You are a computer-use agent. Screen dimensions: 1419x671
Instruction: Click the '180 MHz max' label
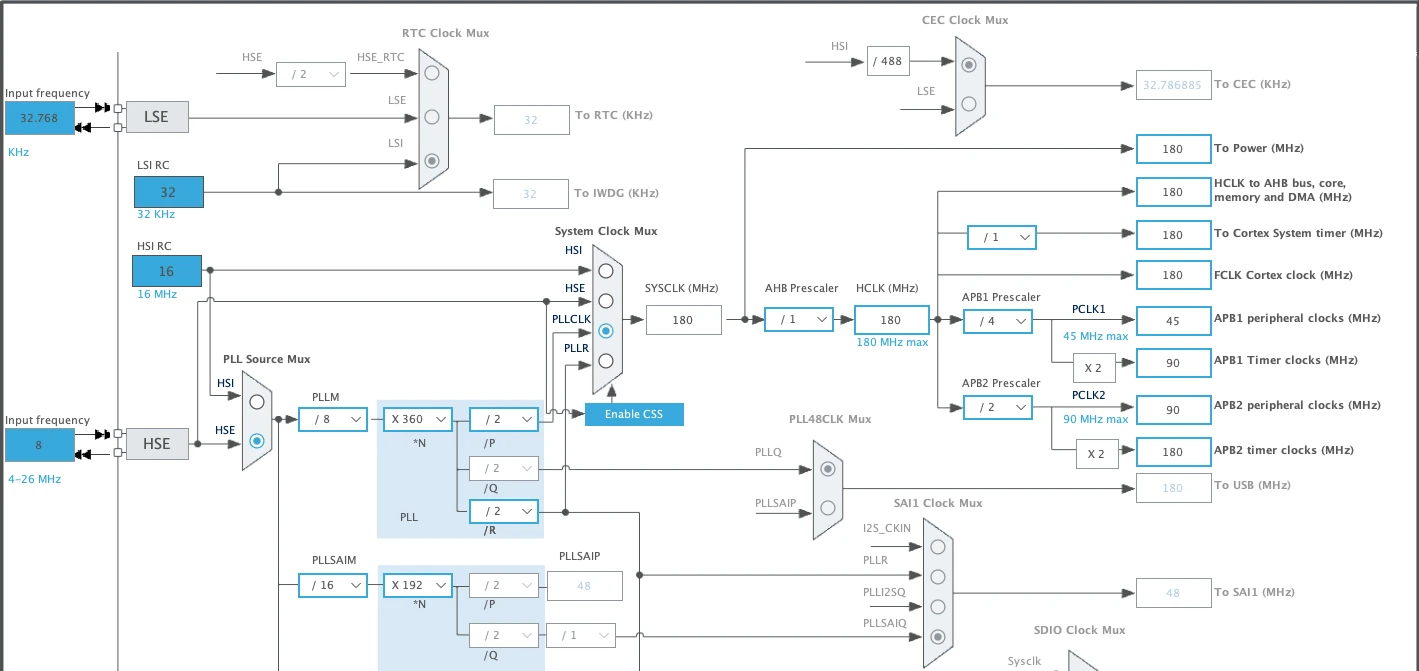[x=892, y=342]
